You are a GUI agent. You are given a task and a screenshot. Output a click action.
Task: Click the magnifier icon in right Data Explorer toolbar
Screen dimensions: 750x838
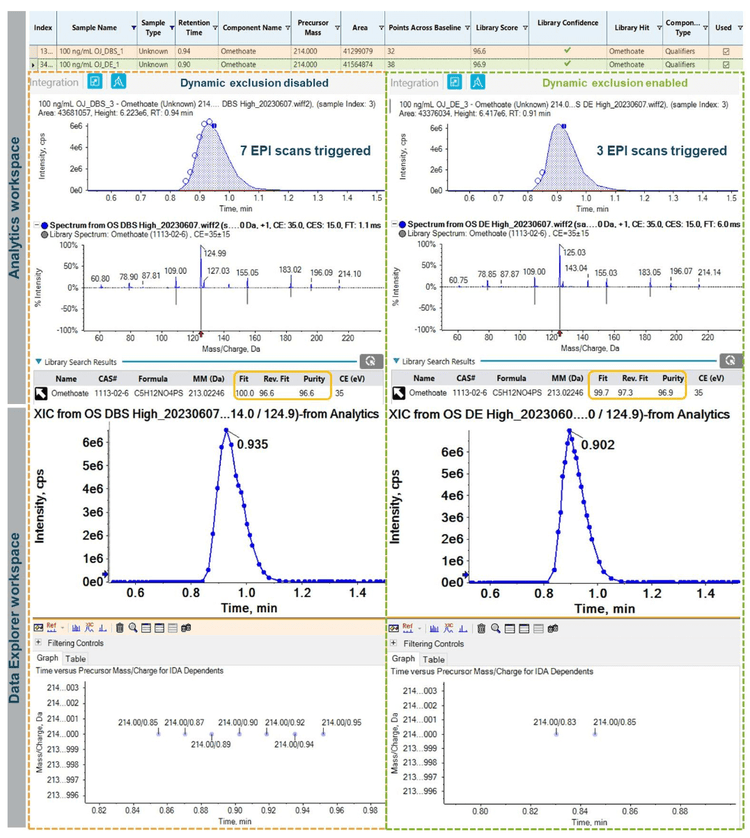[494, 628]
